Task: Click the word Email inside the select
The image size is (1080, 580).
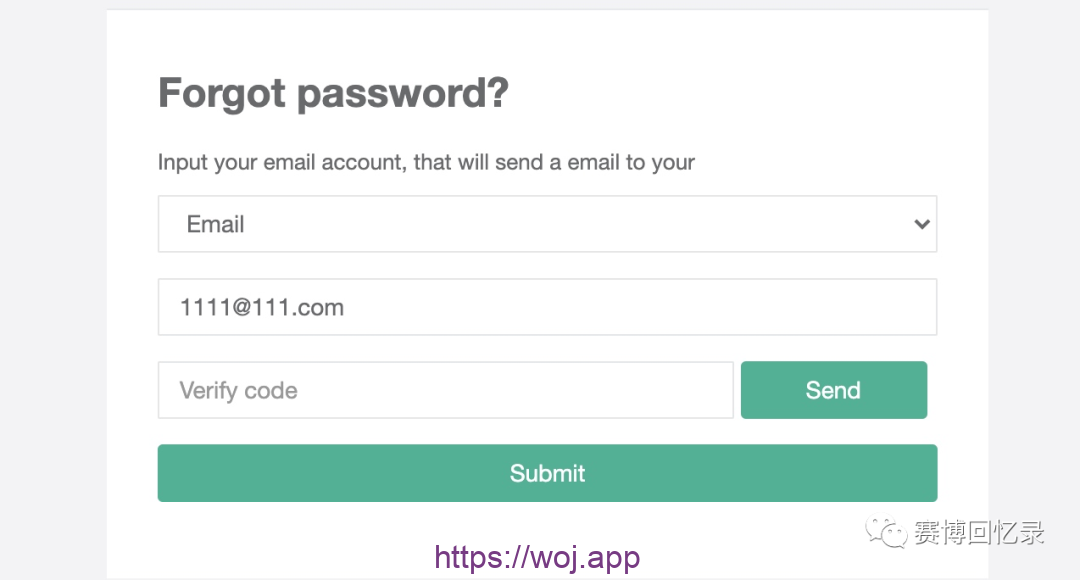Action: point(216,225)
